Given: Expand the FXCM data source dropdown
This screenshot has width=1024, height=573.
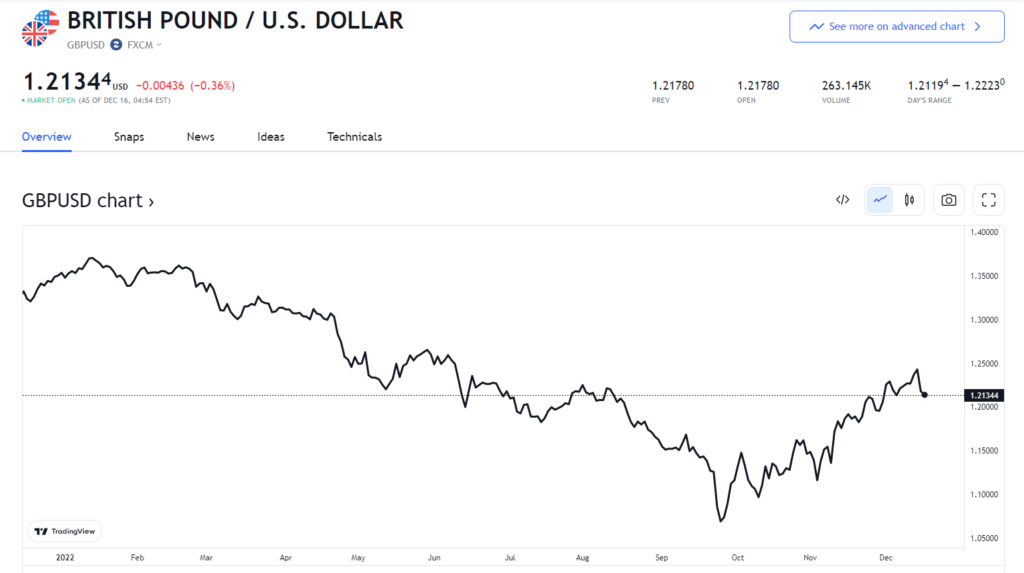Looking at the screenshot, I should point(144,45).
